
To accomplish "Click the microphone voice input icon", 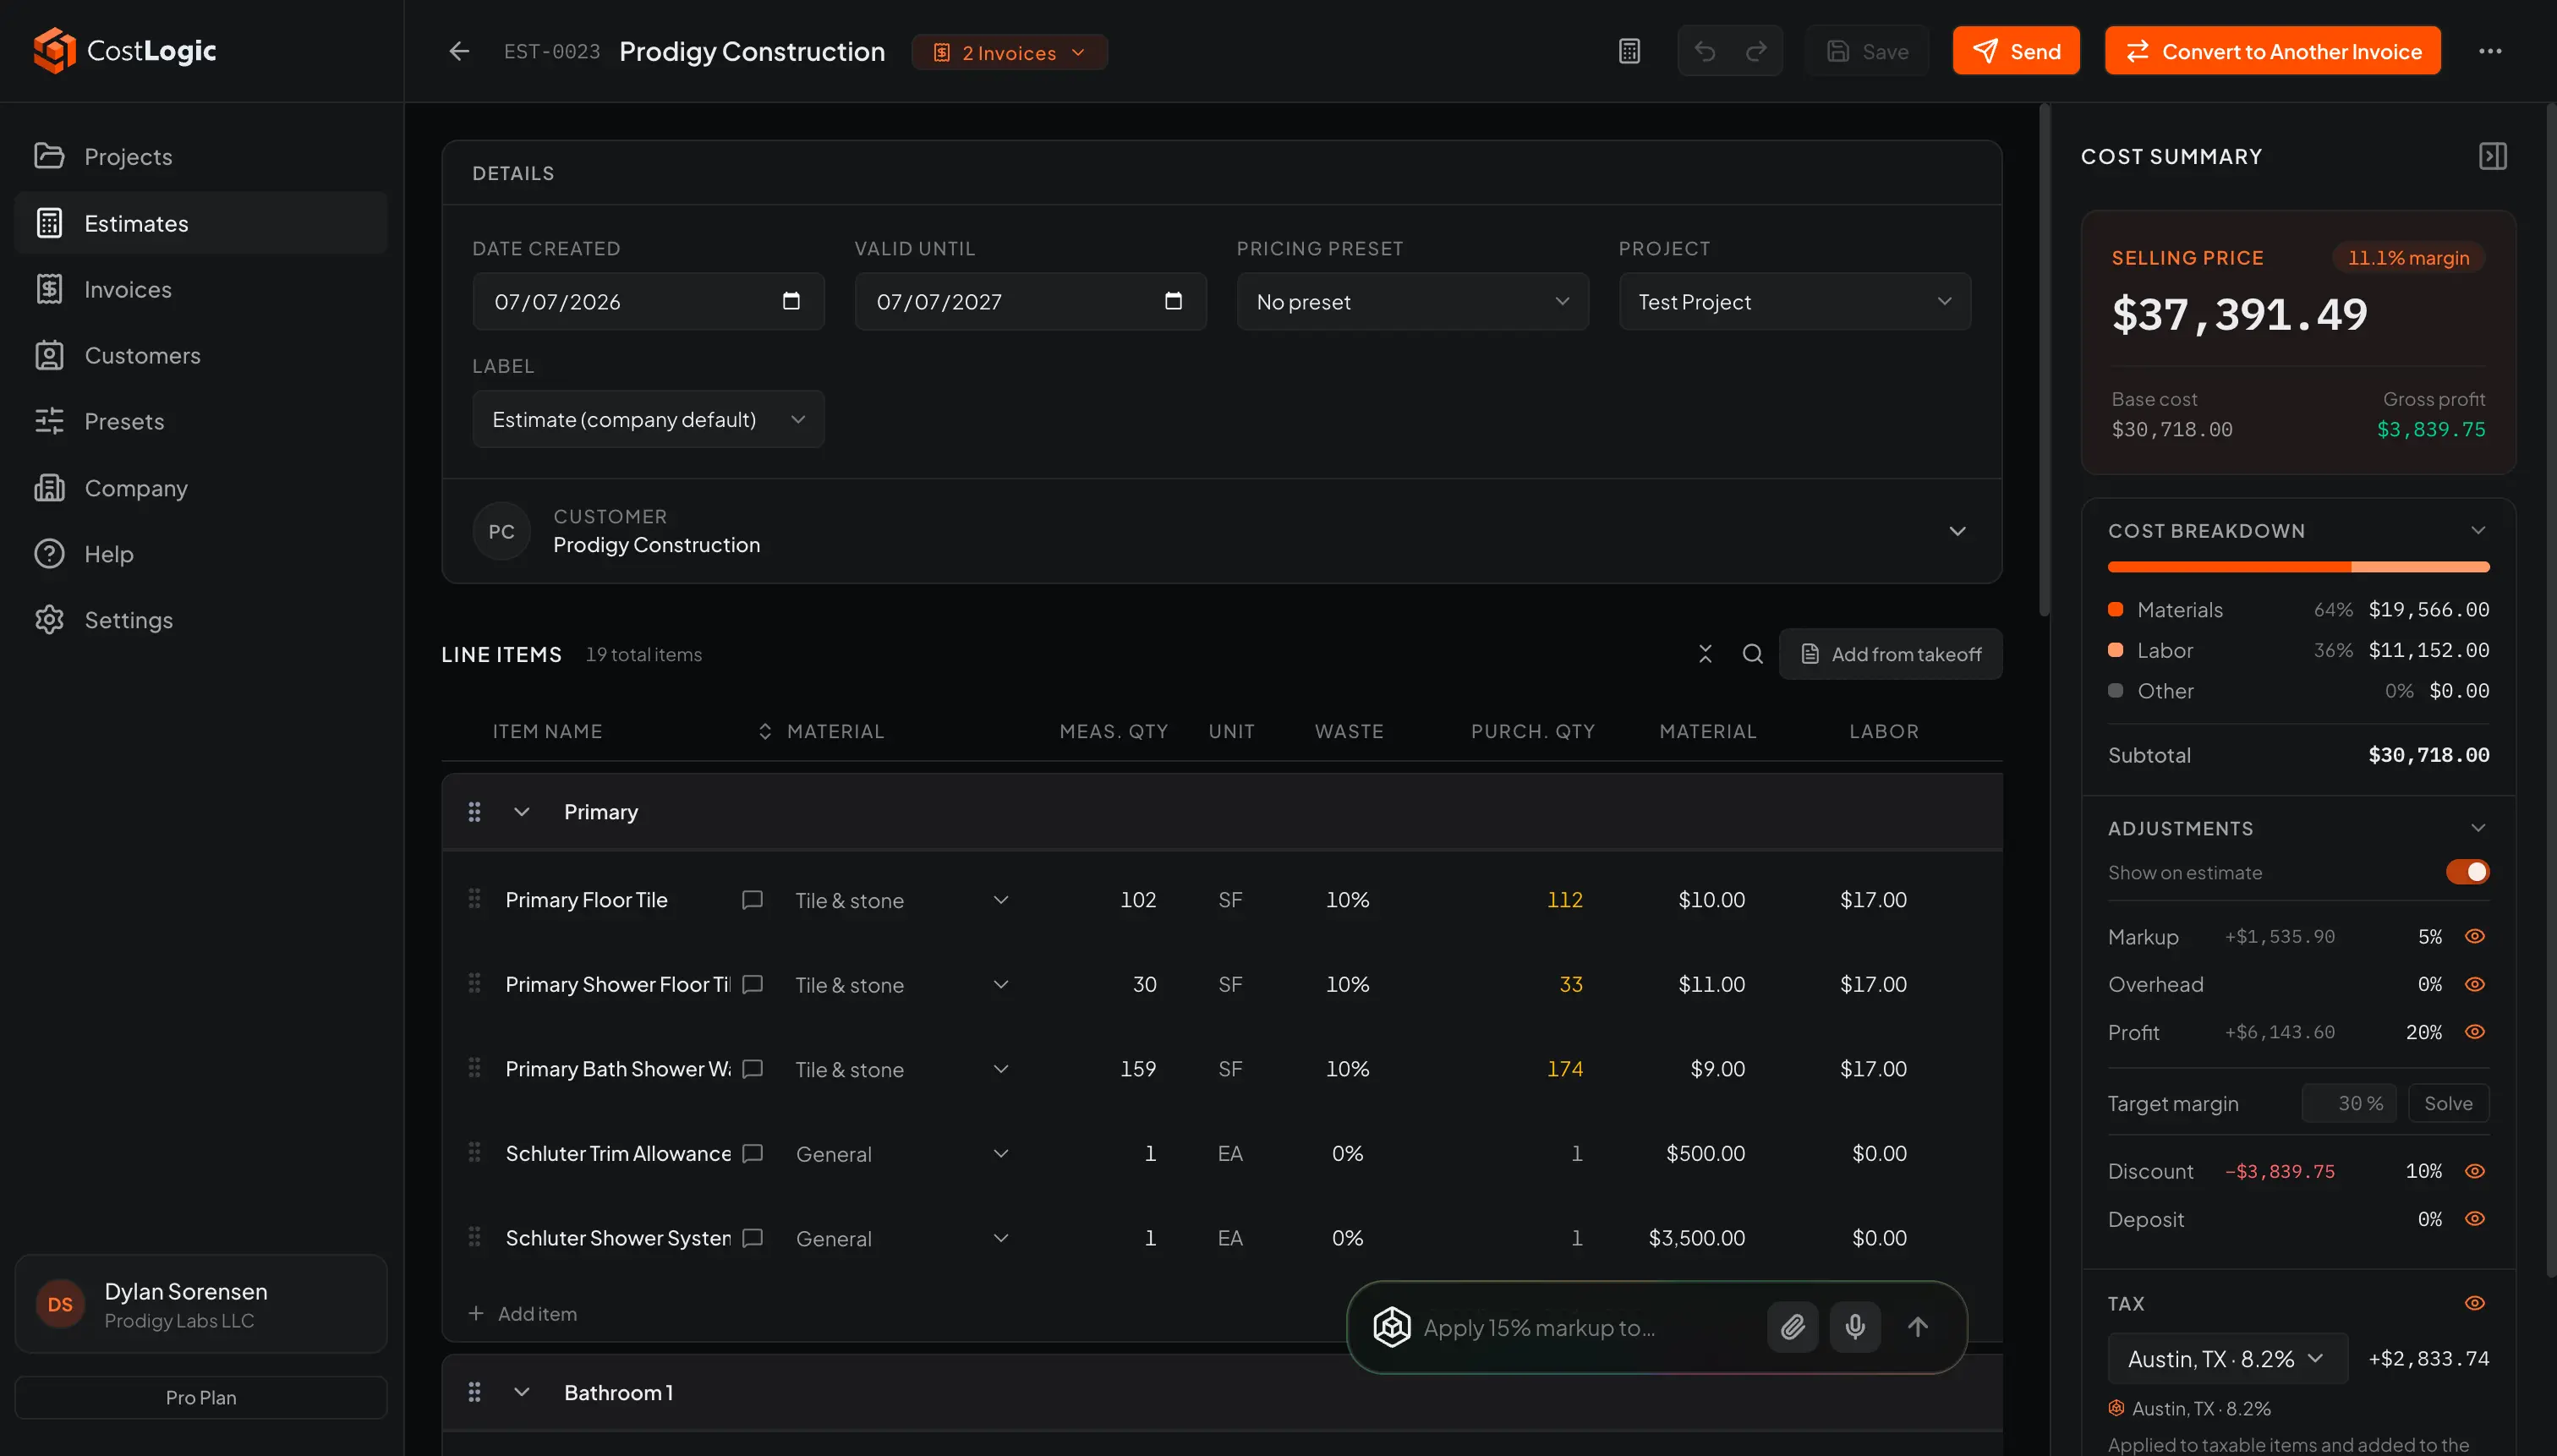I will 1855,1327.
